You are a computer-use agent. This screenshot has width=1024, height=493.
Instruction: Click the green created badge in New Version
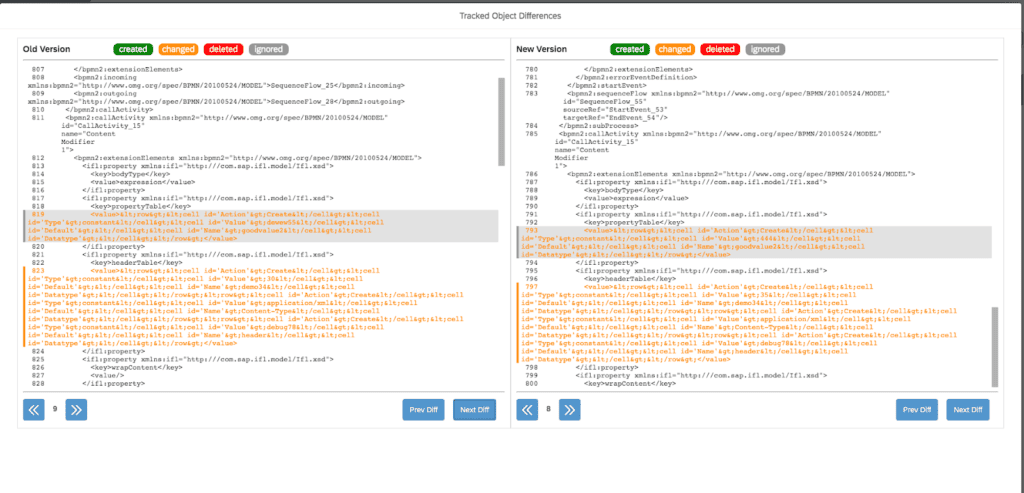click(x=630, y=49)
